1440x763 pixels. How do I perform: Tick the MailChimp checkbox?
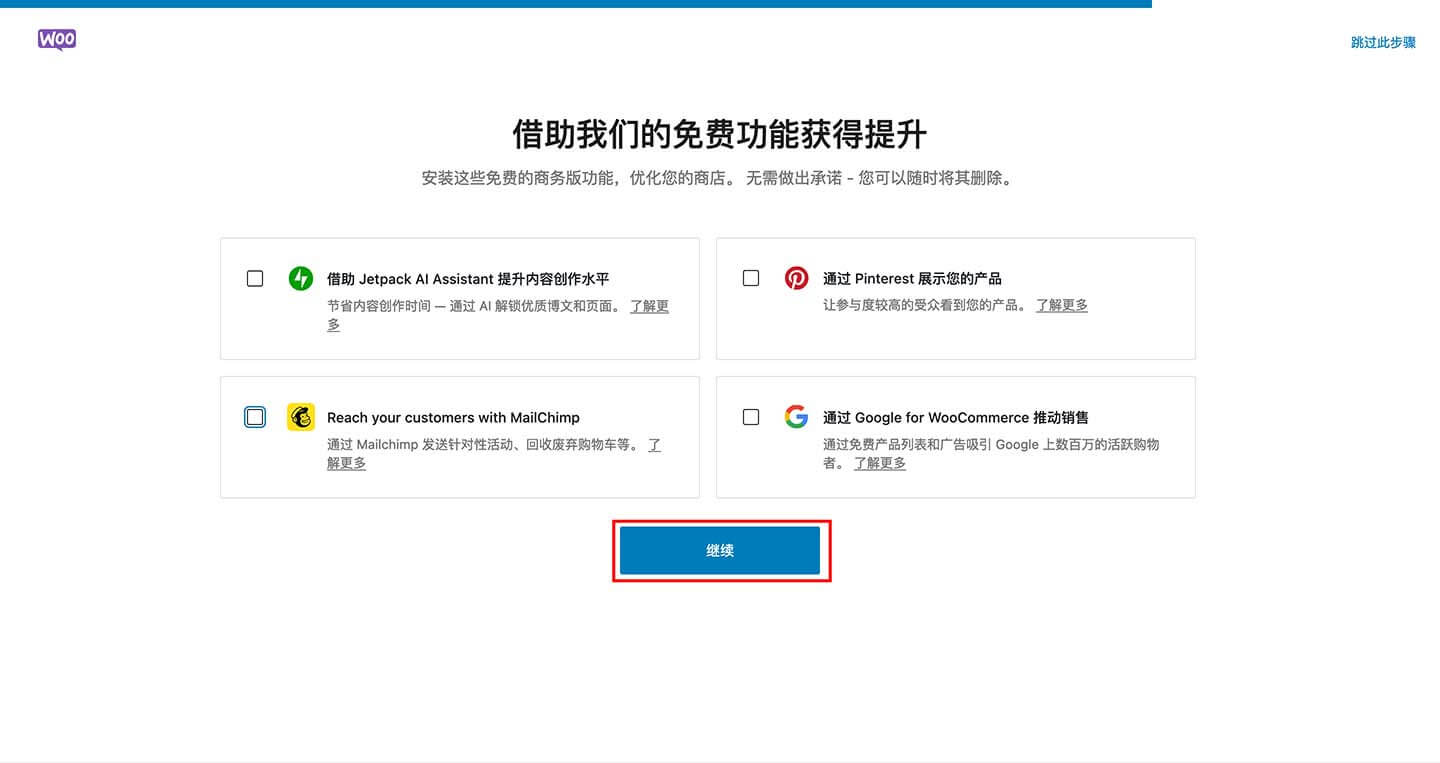255,417
